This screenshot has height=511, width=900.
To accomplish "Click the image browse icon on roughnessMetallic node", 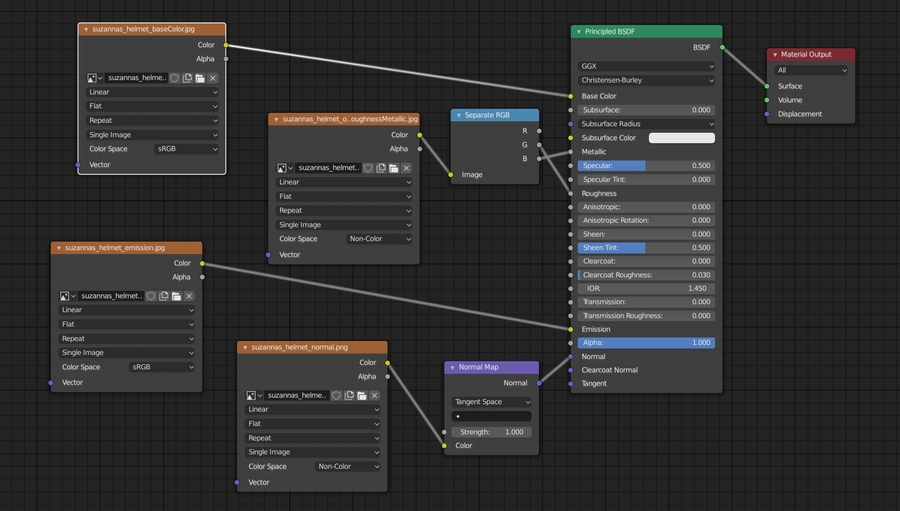I will coord(284,168).
